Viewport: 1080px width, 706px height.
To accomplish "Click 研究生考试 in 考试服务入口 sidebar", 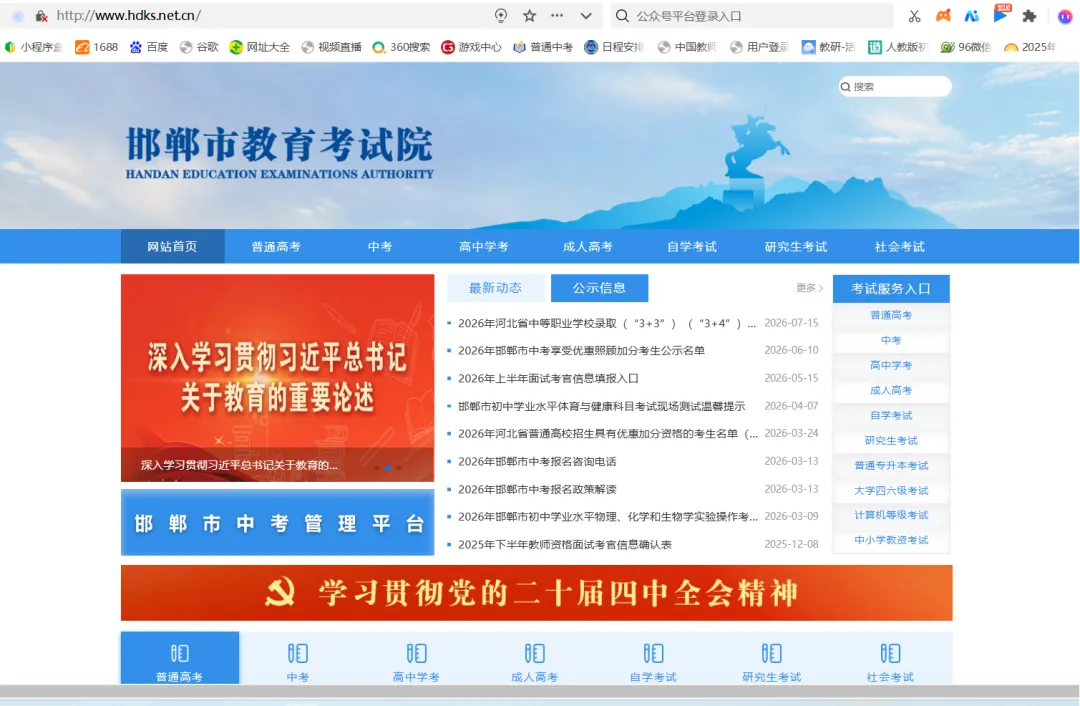I will (891, 440).
